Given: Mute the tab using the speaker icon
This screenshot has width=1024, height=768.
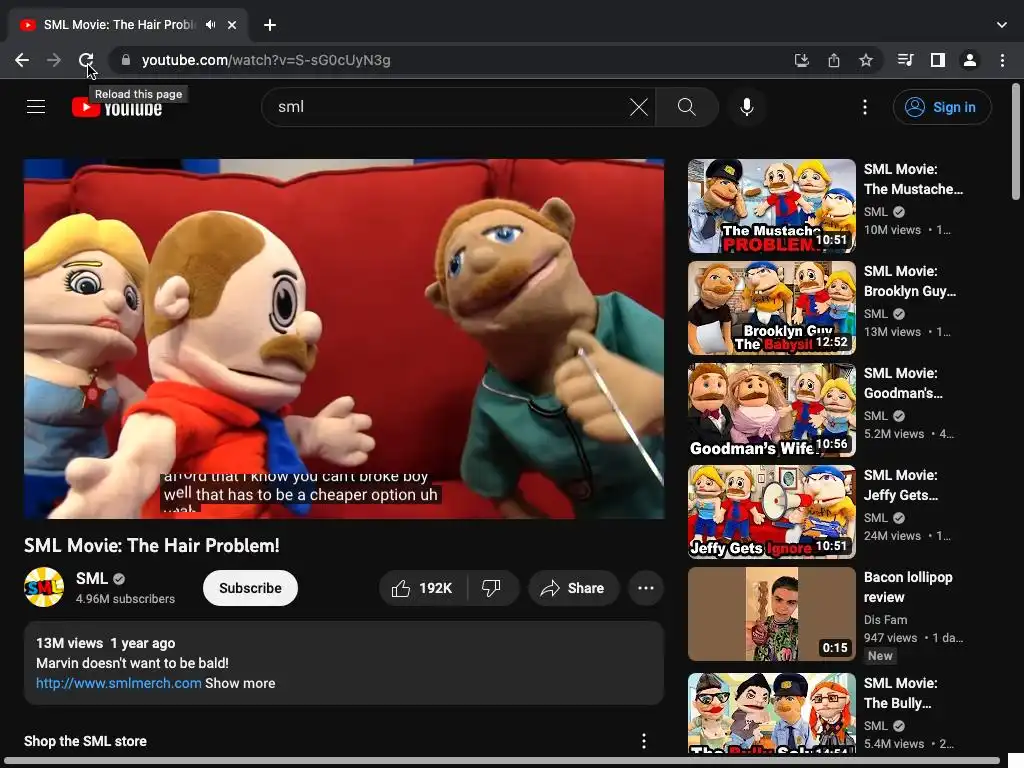Looking at the screenshot, I should [210, 25].
